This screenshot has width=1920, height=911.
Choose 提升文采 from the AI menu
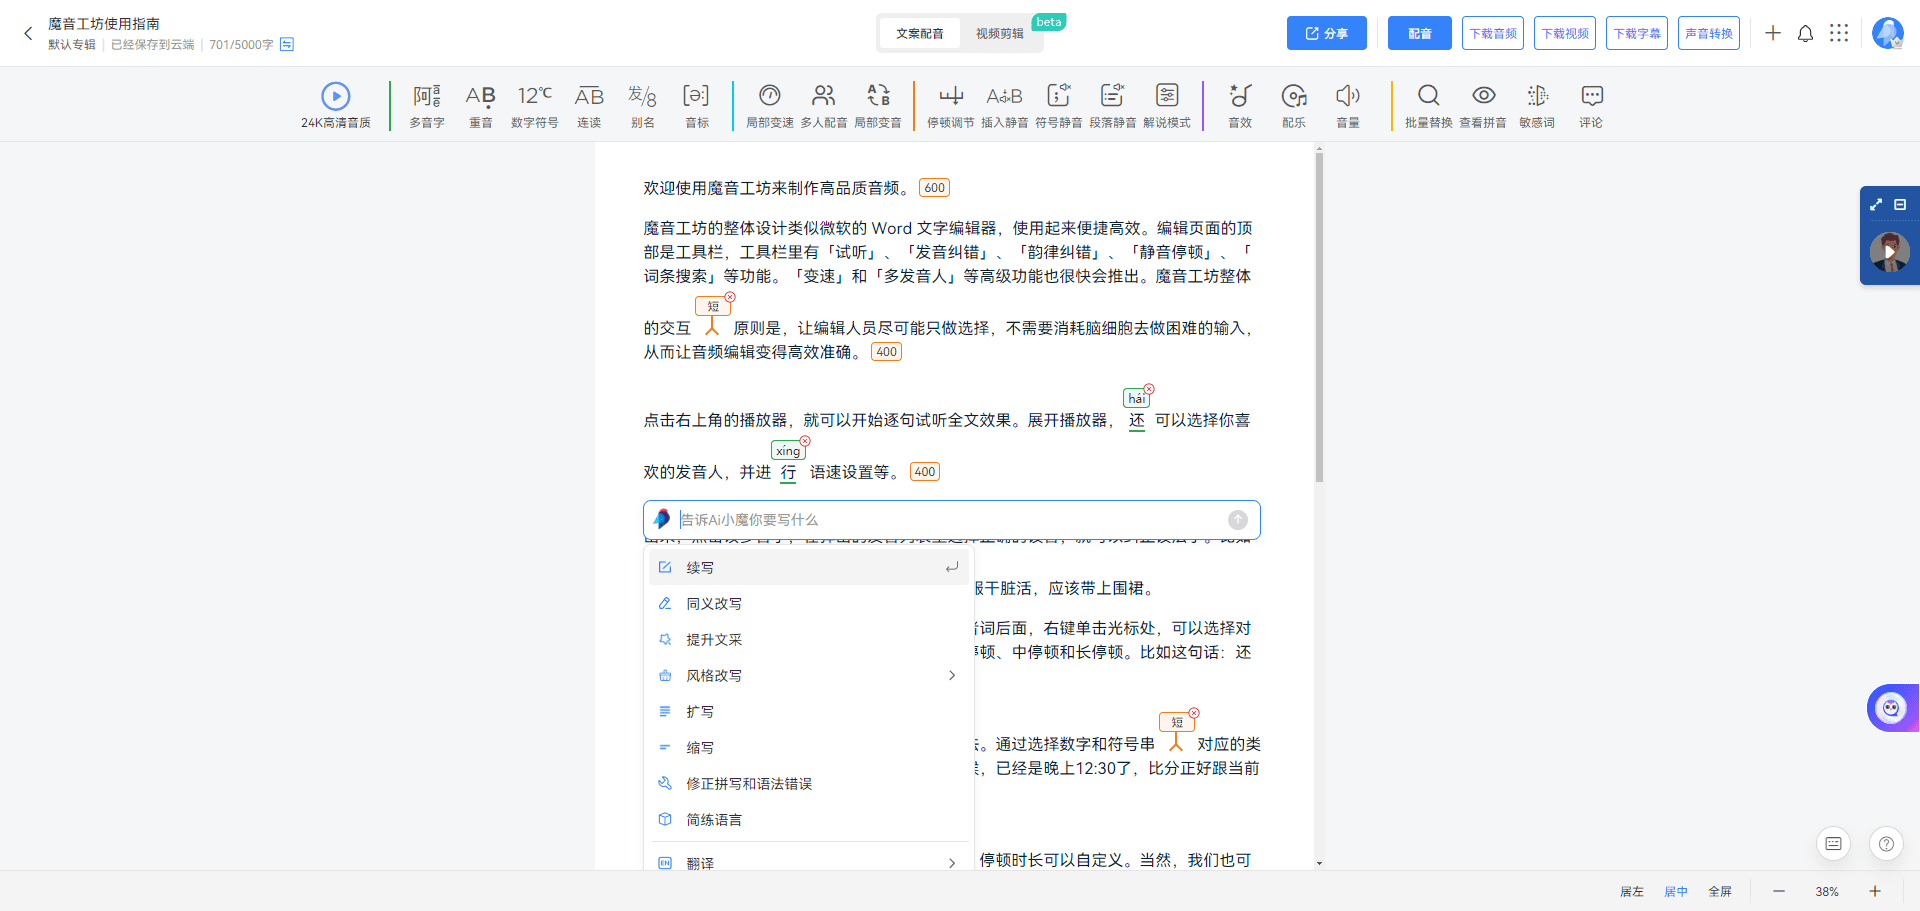[809, 639]
